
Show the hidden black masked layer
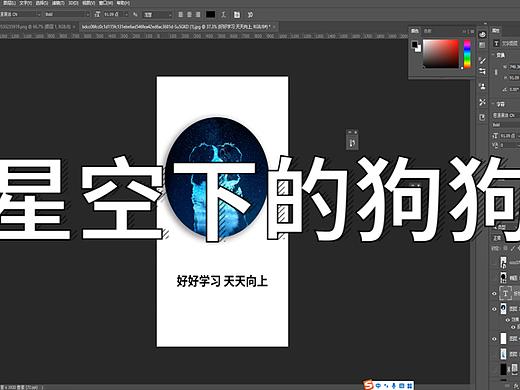[x=494, y=369]
